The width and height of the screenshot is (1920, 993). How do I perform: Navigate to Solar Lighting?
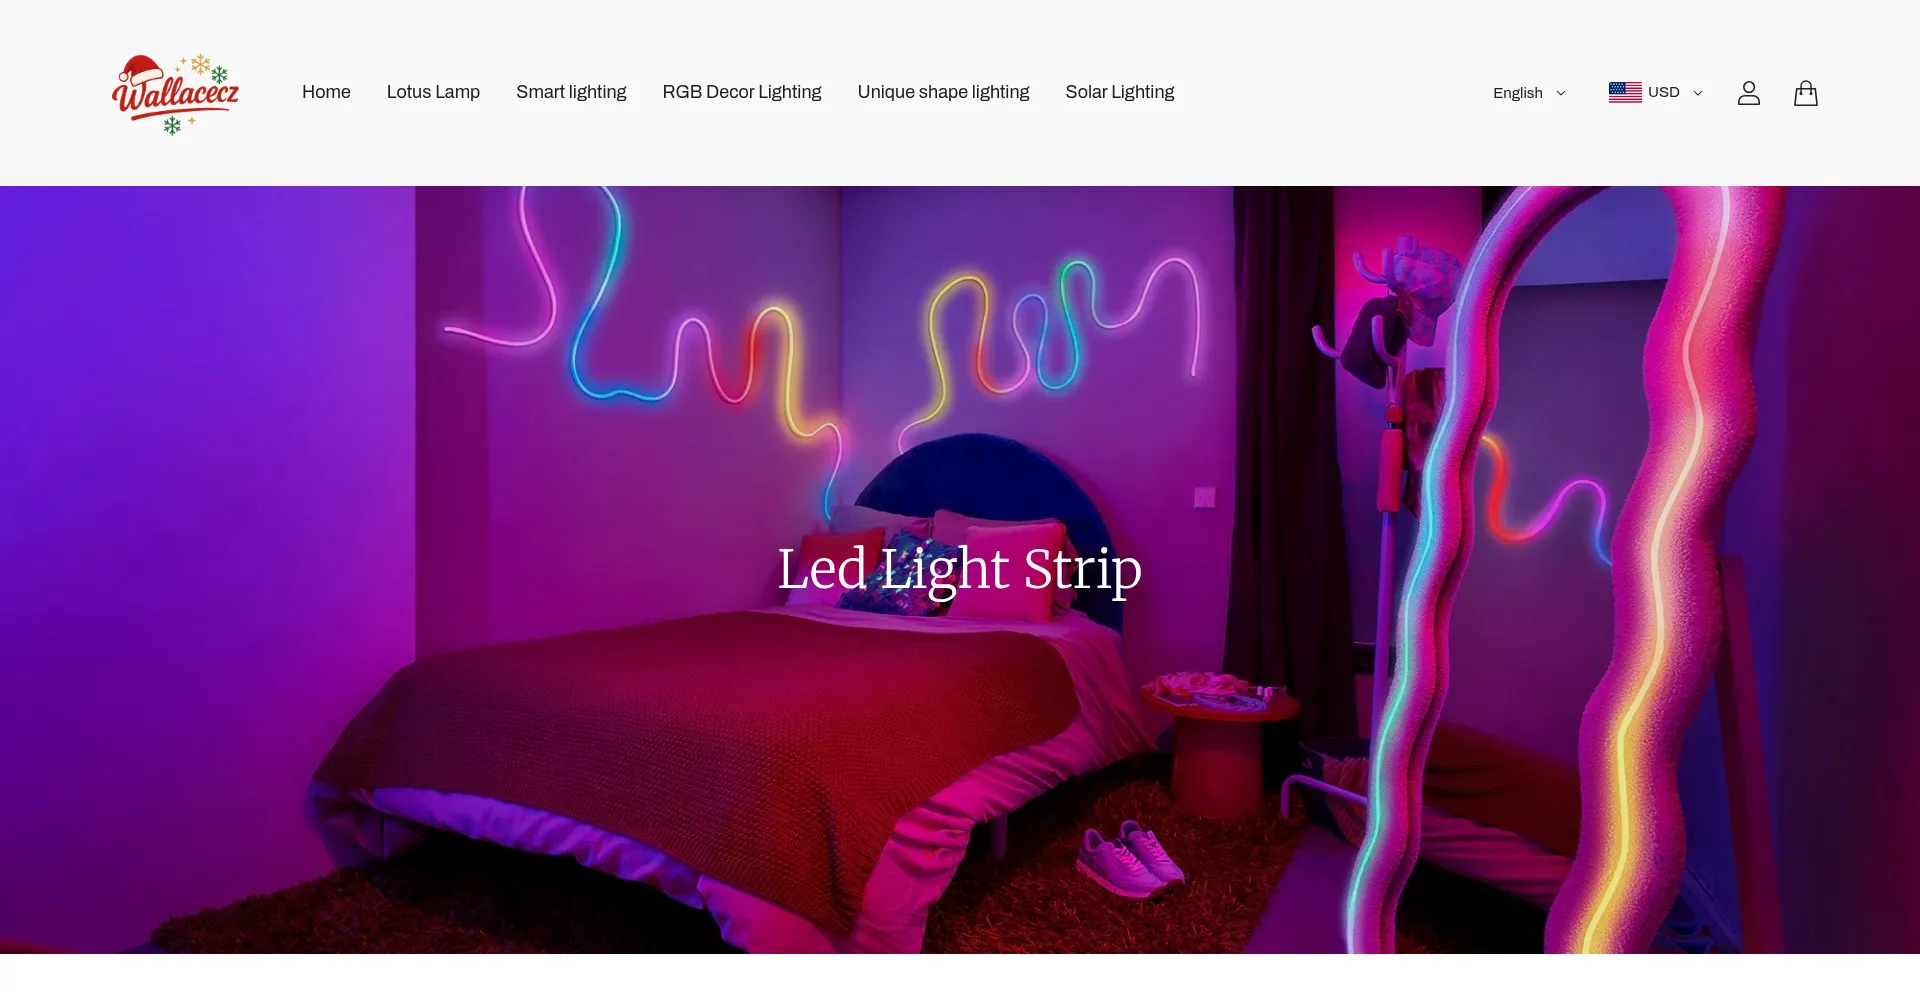(x=1120, y=92)
